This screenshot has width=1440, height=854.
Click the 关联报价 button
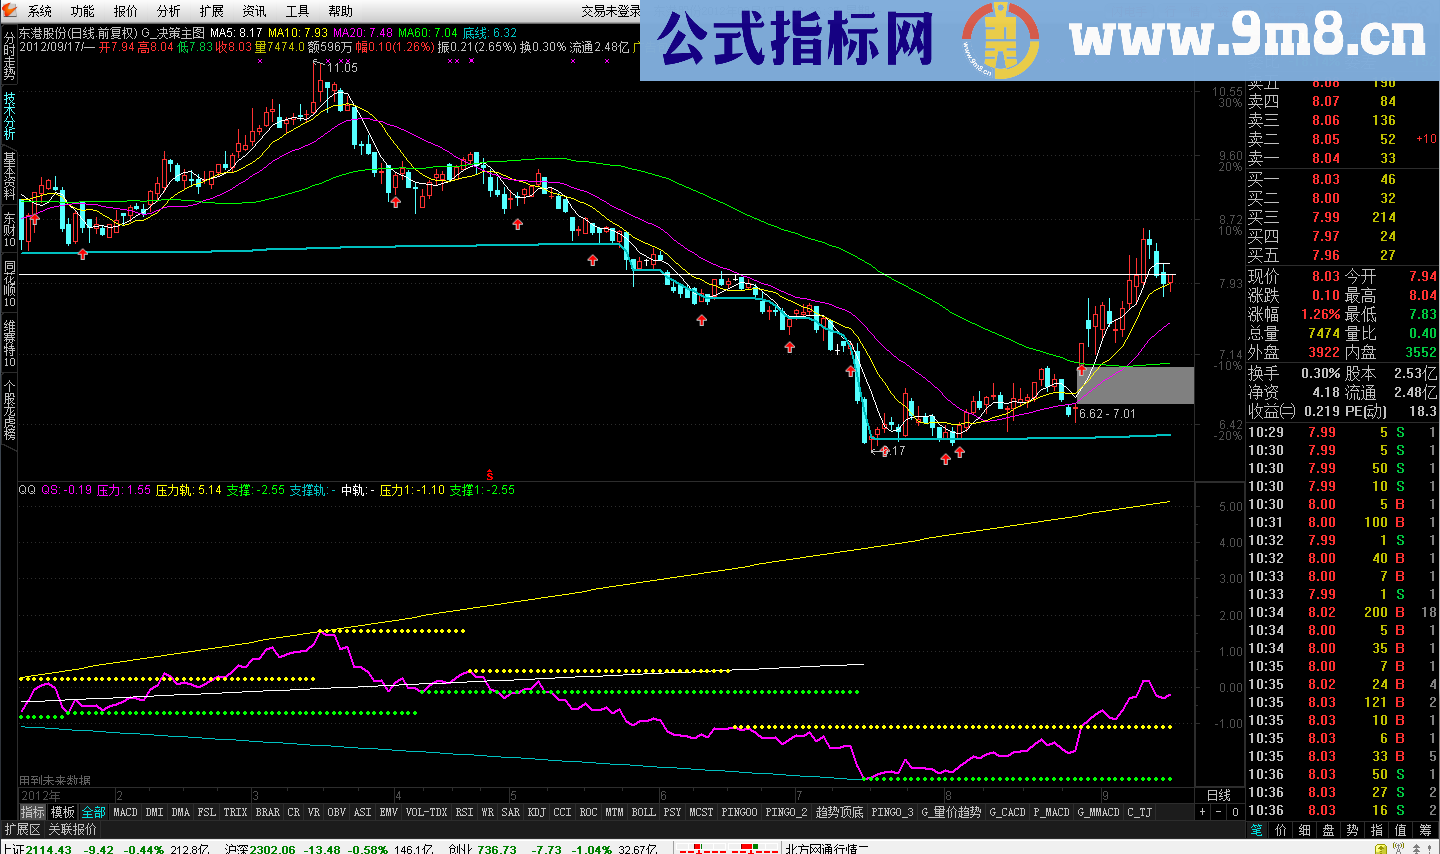click(73, 829)
